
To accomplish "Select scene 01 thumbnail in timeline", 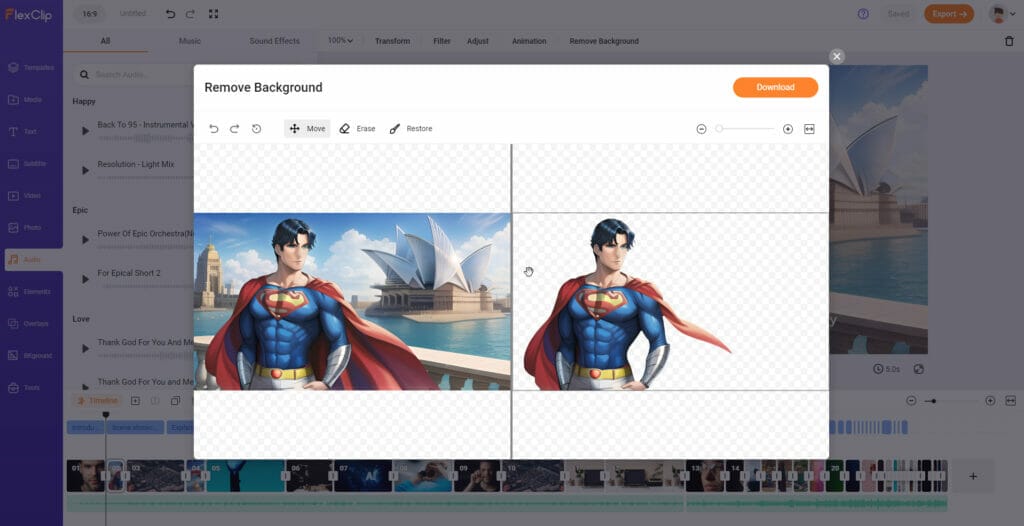I will pos(85,476).
